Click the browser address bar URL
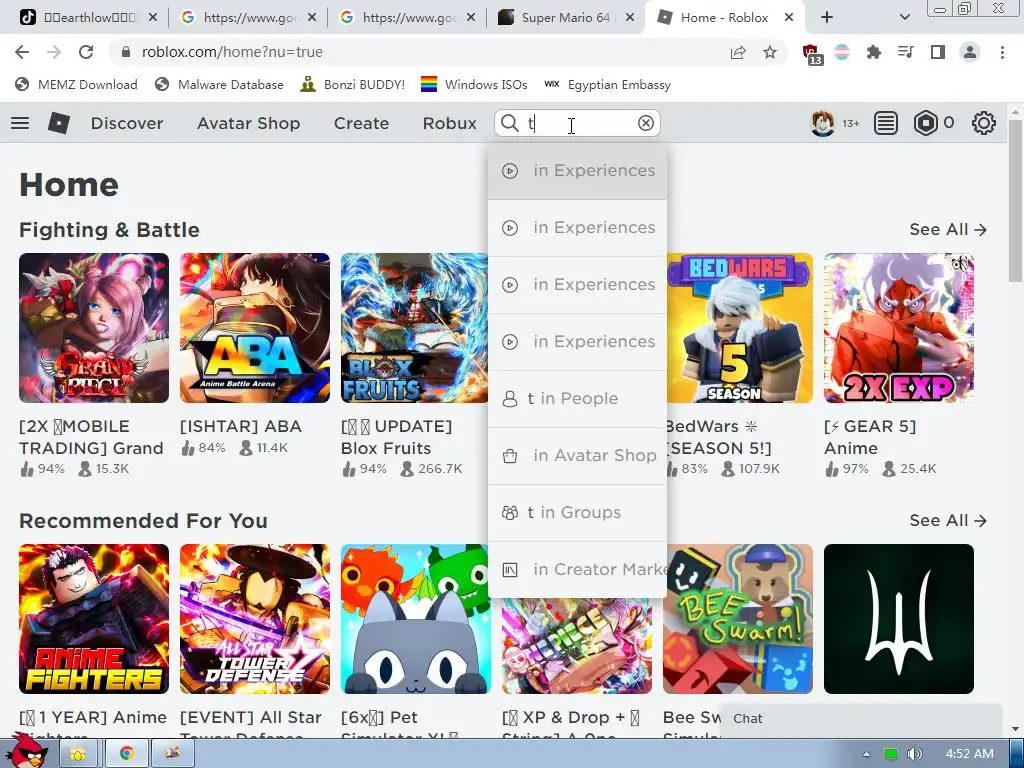This screenshot has width=1024, height=768. tap(232, 52)
